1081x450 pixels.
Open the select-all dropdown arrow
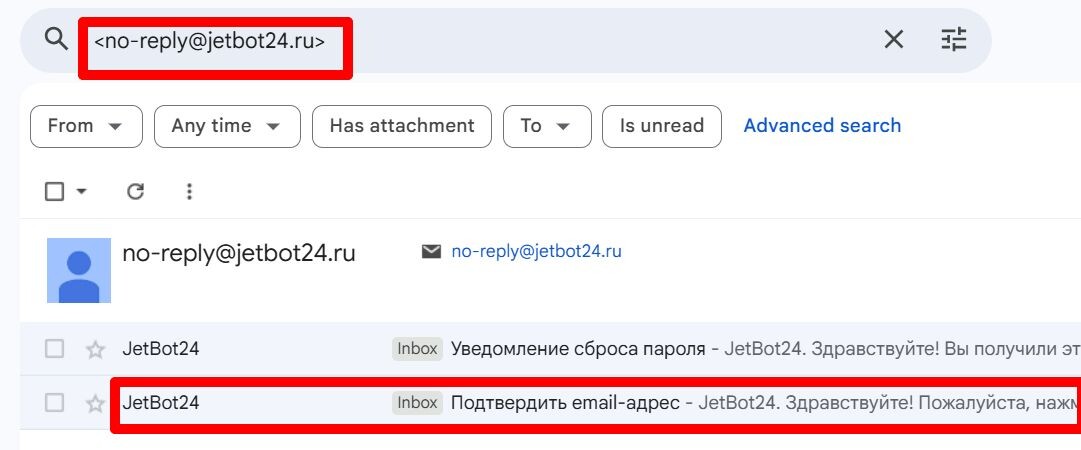click(82, 191)
